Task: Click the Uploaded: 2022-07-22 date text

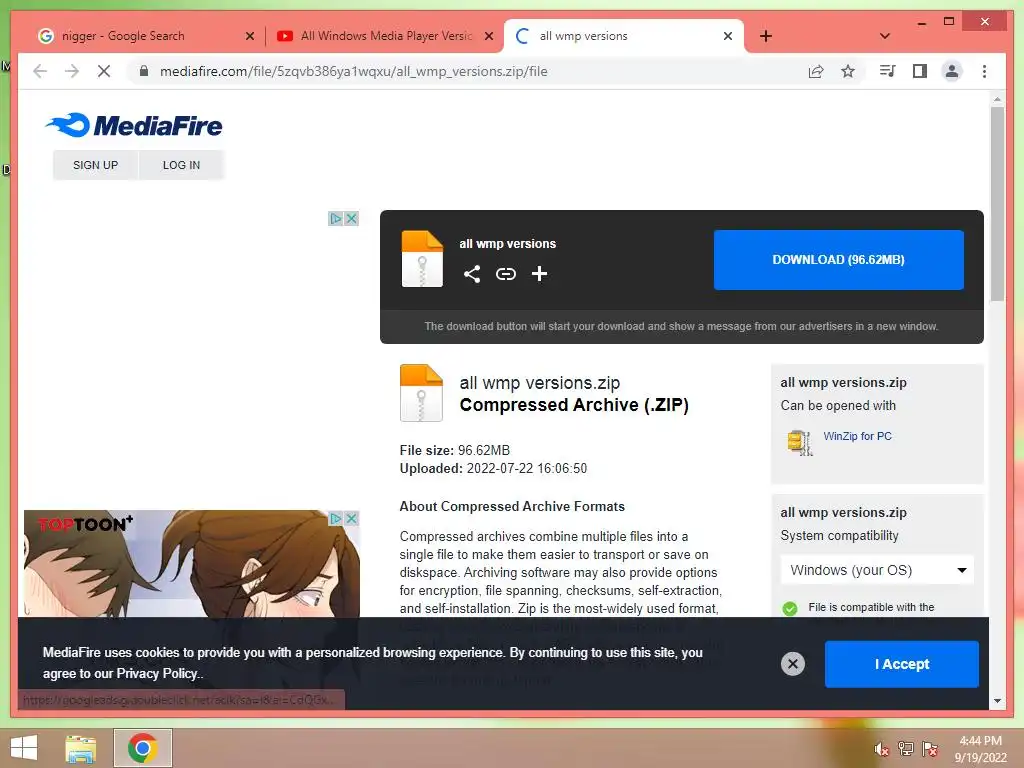Action: (x=493, y=468)
